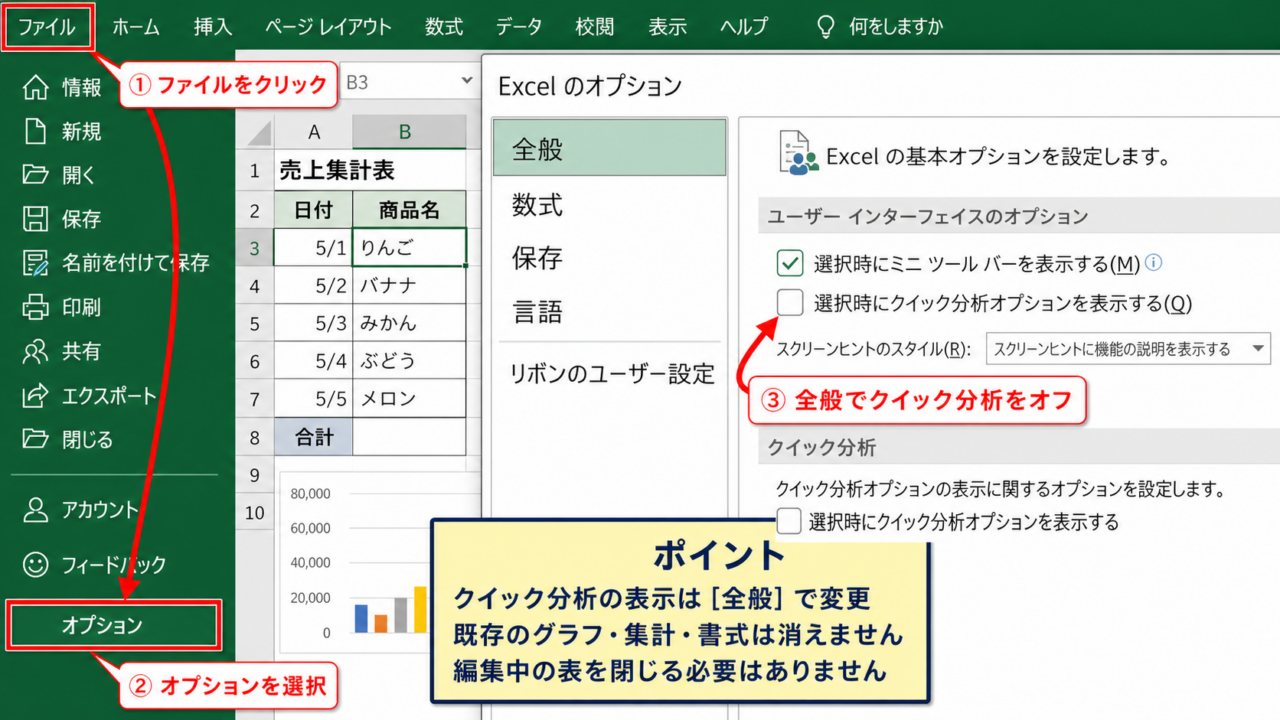1280x720 pixels.
Task: Toggle the checkbox under クイック分析 section
Action: point(789,520)
